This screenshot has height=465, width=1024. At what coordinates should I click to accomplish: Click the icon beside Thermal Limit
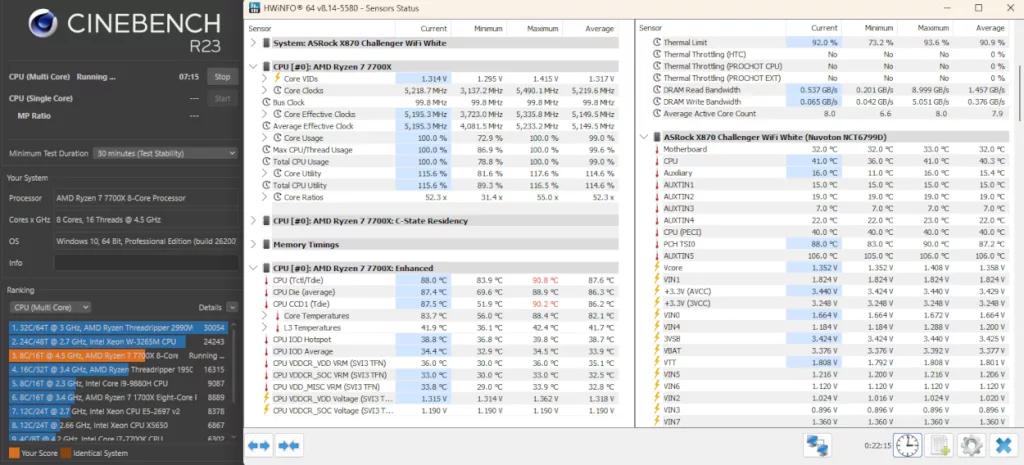pos(657,42)
